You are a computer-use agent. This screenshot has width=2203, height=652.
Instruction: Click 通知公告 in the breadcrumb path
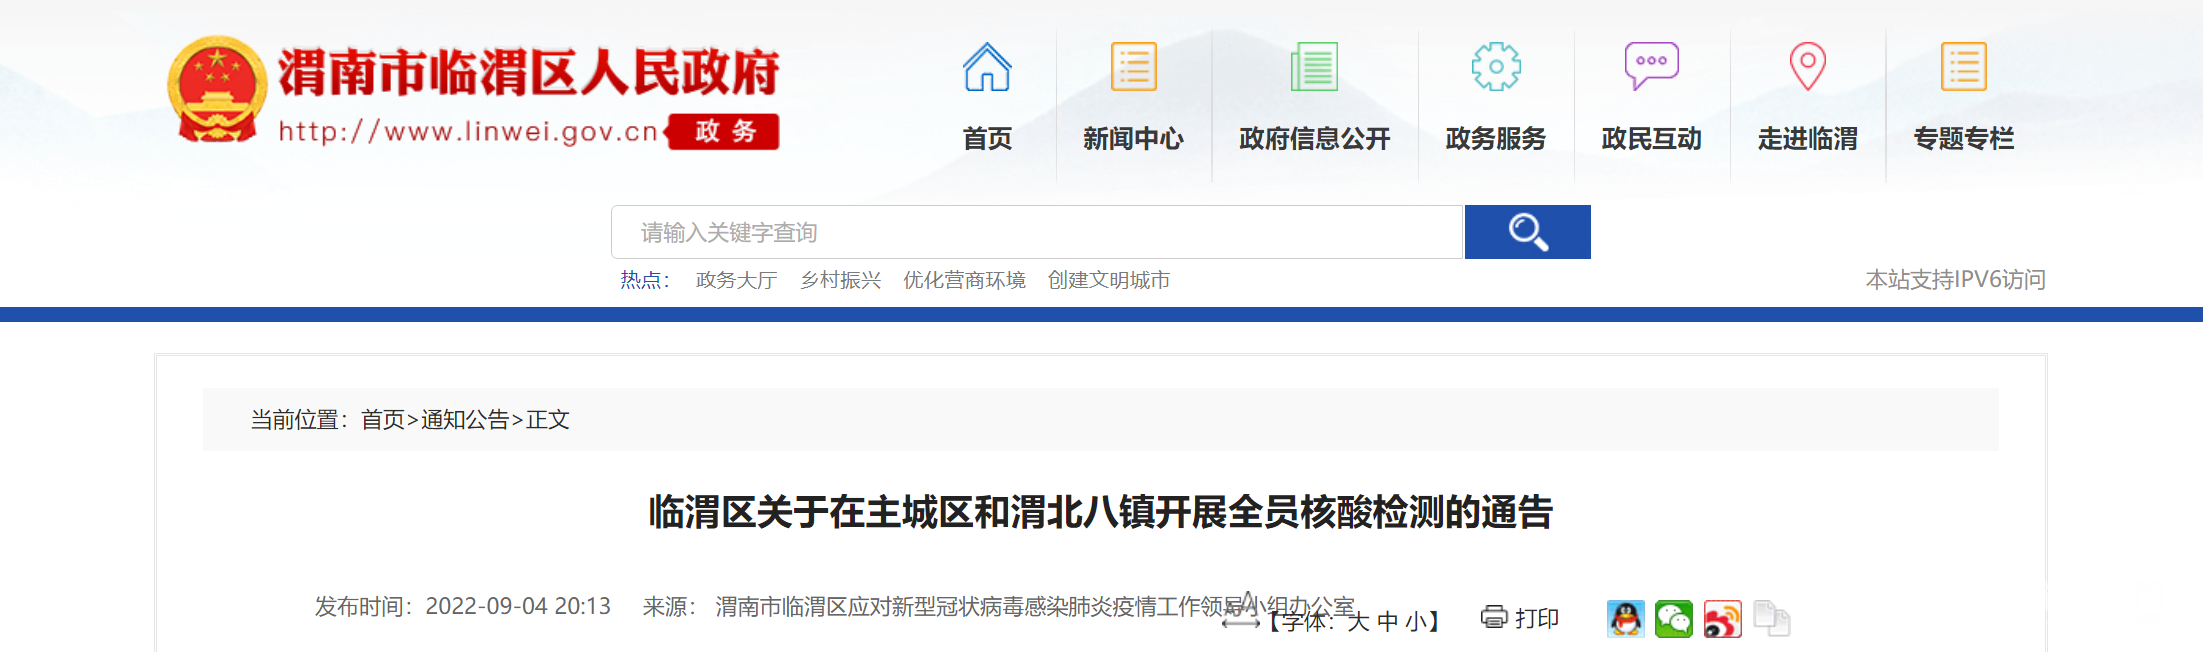point(465,419)
